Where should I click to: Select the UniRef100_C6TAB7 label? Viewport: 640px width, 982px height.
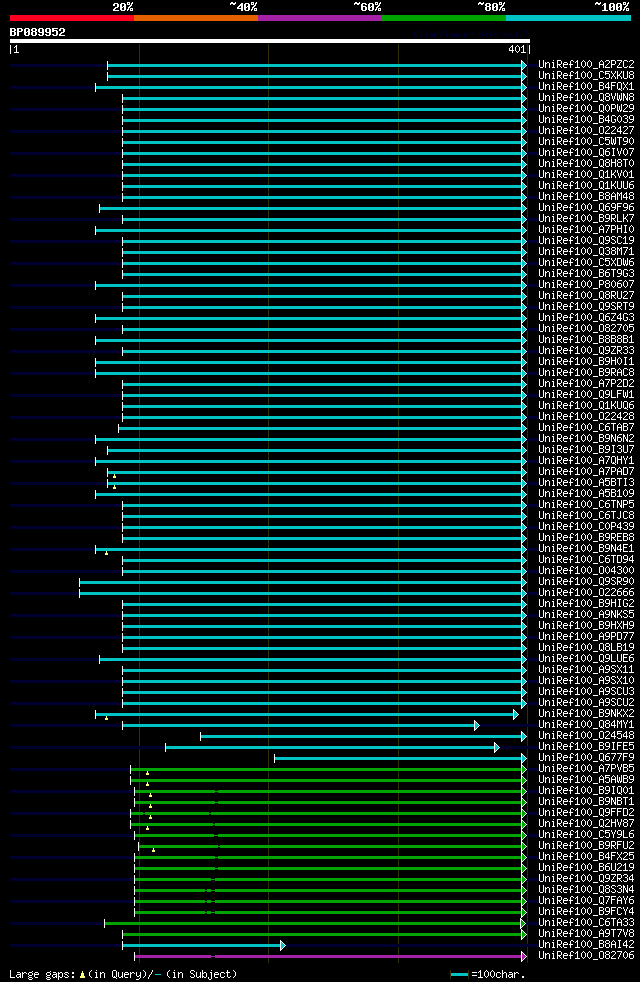586,428
